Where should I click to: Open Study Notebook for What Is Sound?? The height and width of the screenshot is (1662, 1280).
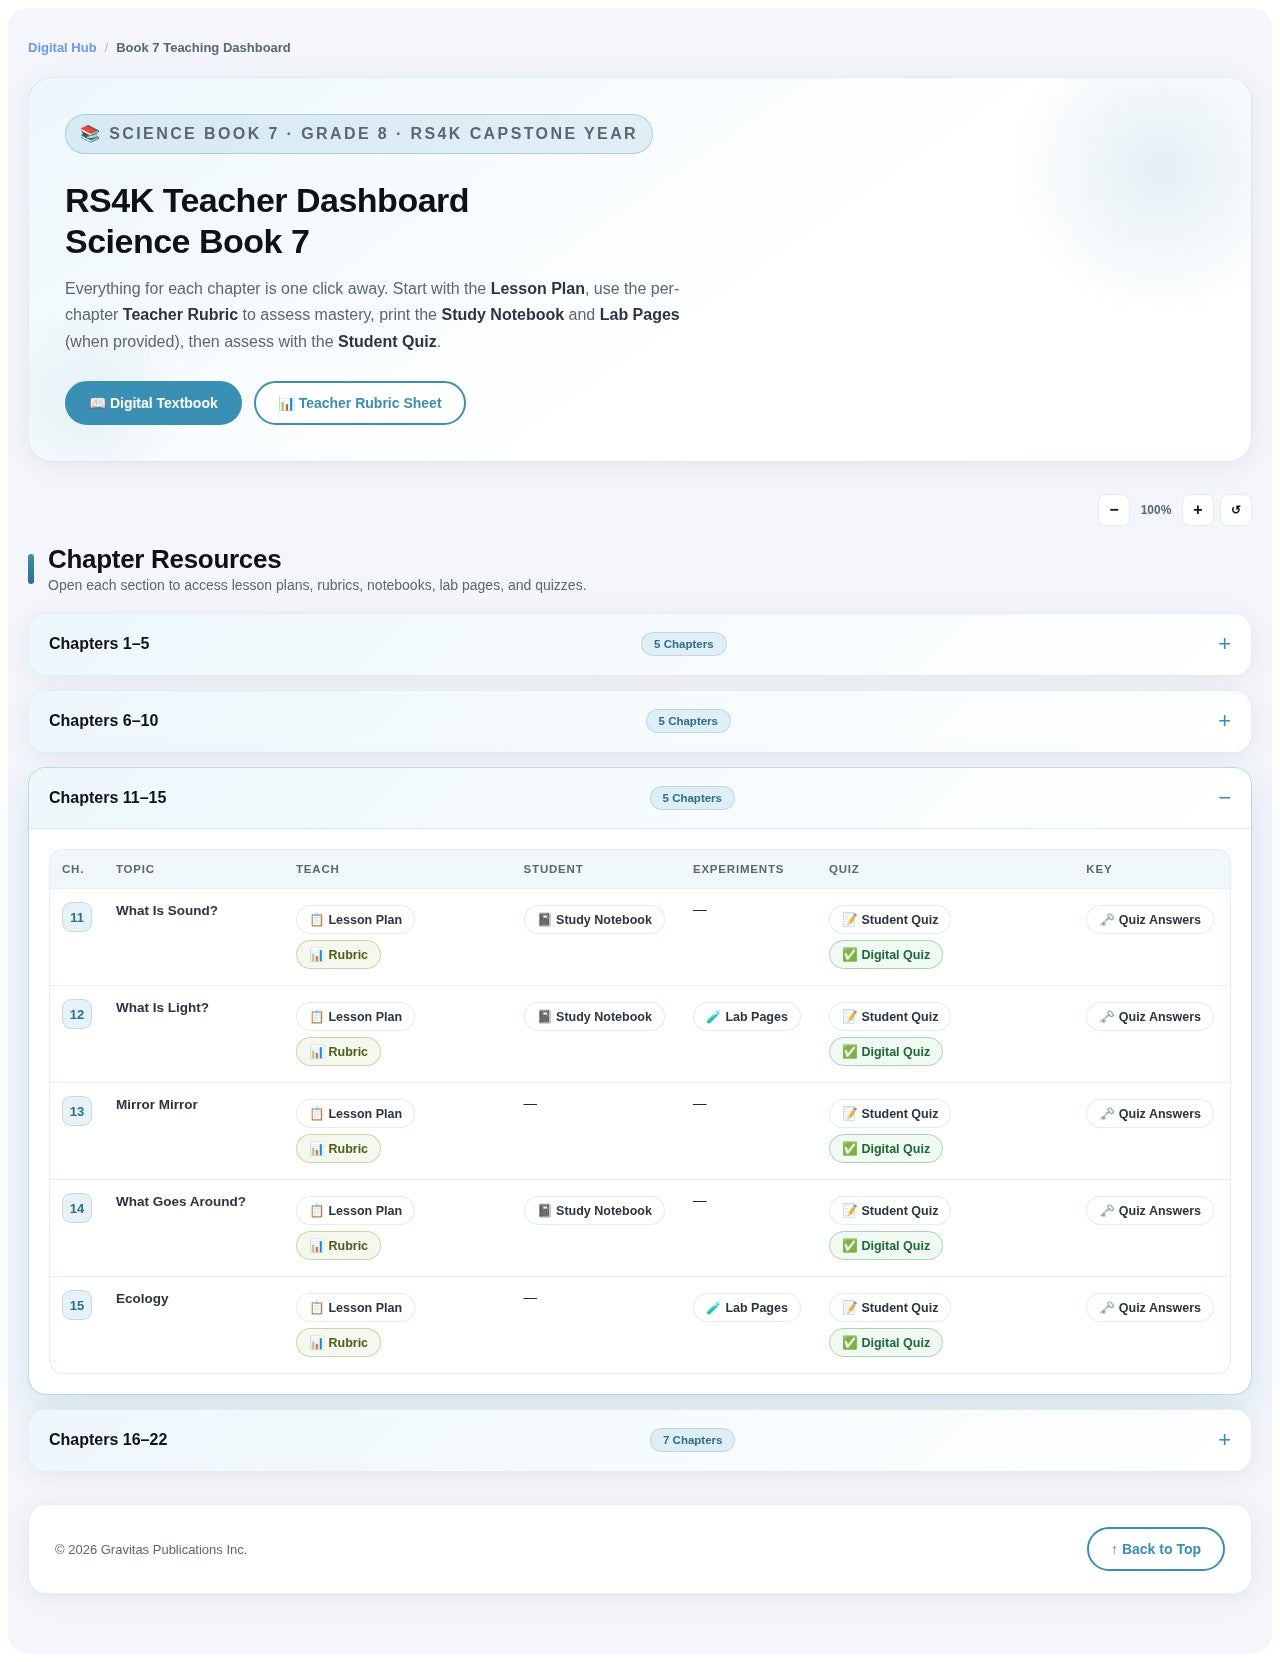click(594, 920)
